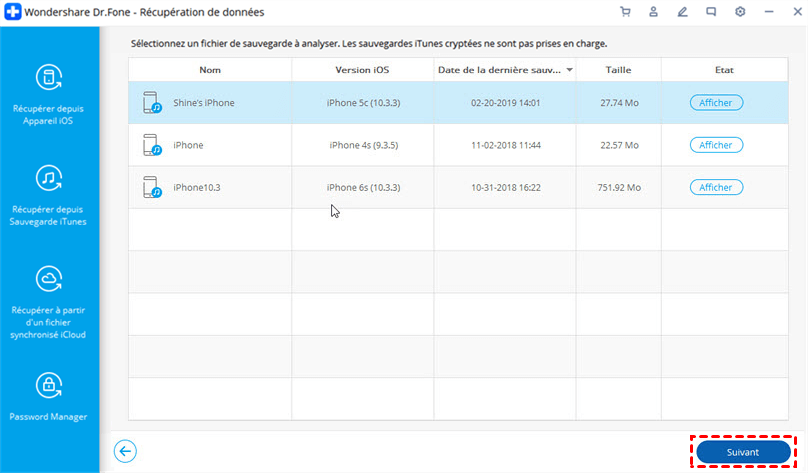Minimize the Dr.Fone window
The width and height of the screenshot is (808, 473).
point(769,12)
